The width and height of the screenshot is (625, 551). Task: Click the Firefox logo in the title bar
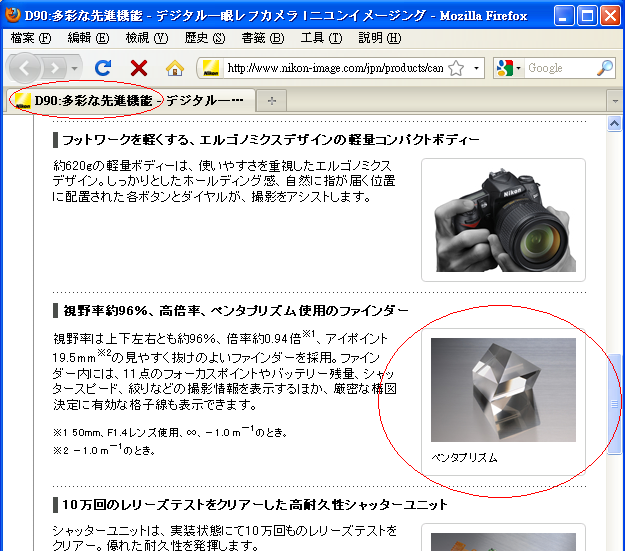(x=13, y=15)
